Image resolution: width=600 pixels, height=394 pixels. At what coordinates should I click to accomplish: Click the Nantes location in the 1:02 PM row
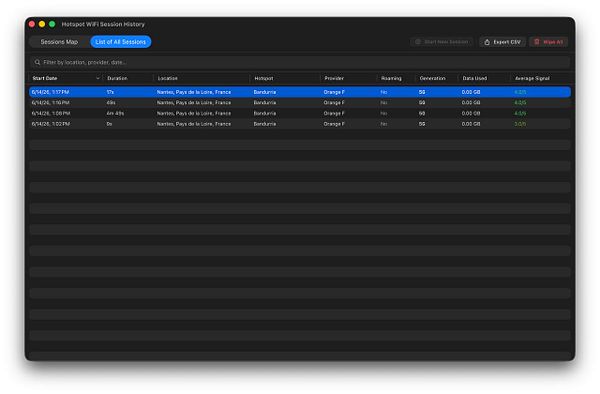[x=194, y=124]
